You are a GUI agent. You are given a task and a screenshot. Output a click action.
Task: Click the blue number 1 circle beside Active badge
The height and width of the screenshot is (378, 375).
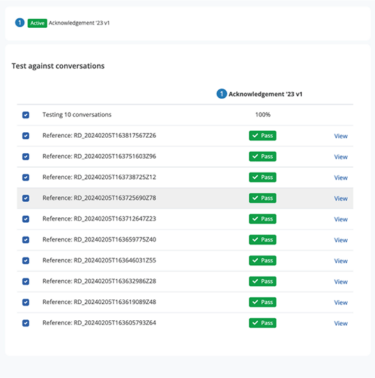point(20,23)
